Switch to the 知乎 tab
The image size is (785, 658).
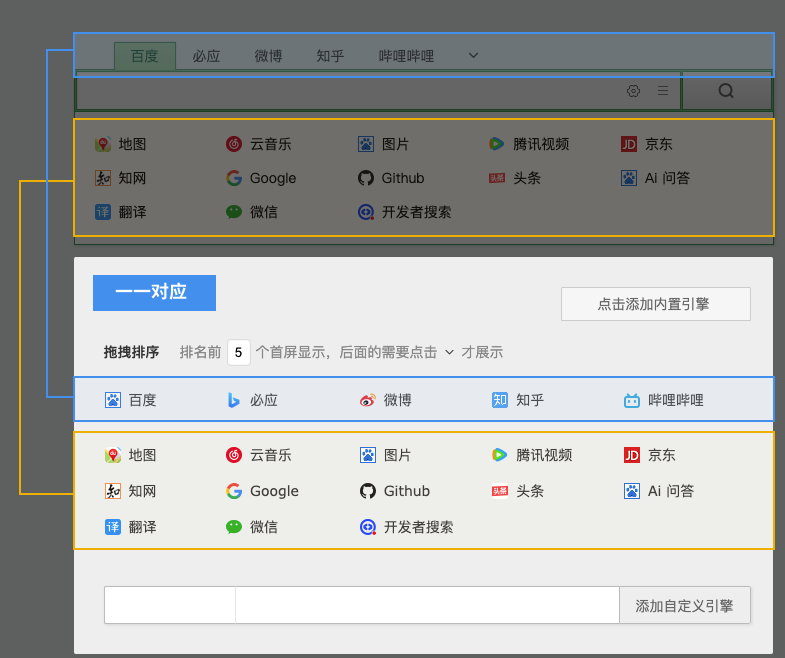330,56
